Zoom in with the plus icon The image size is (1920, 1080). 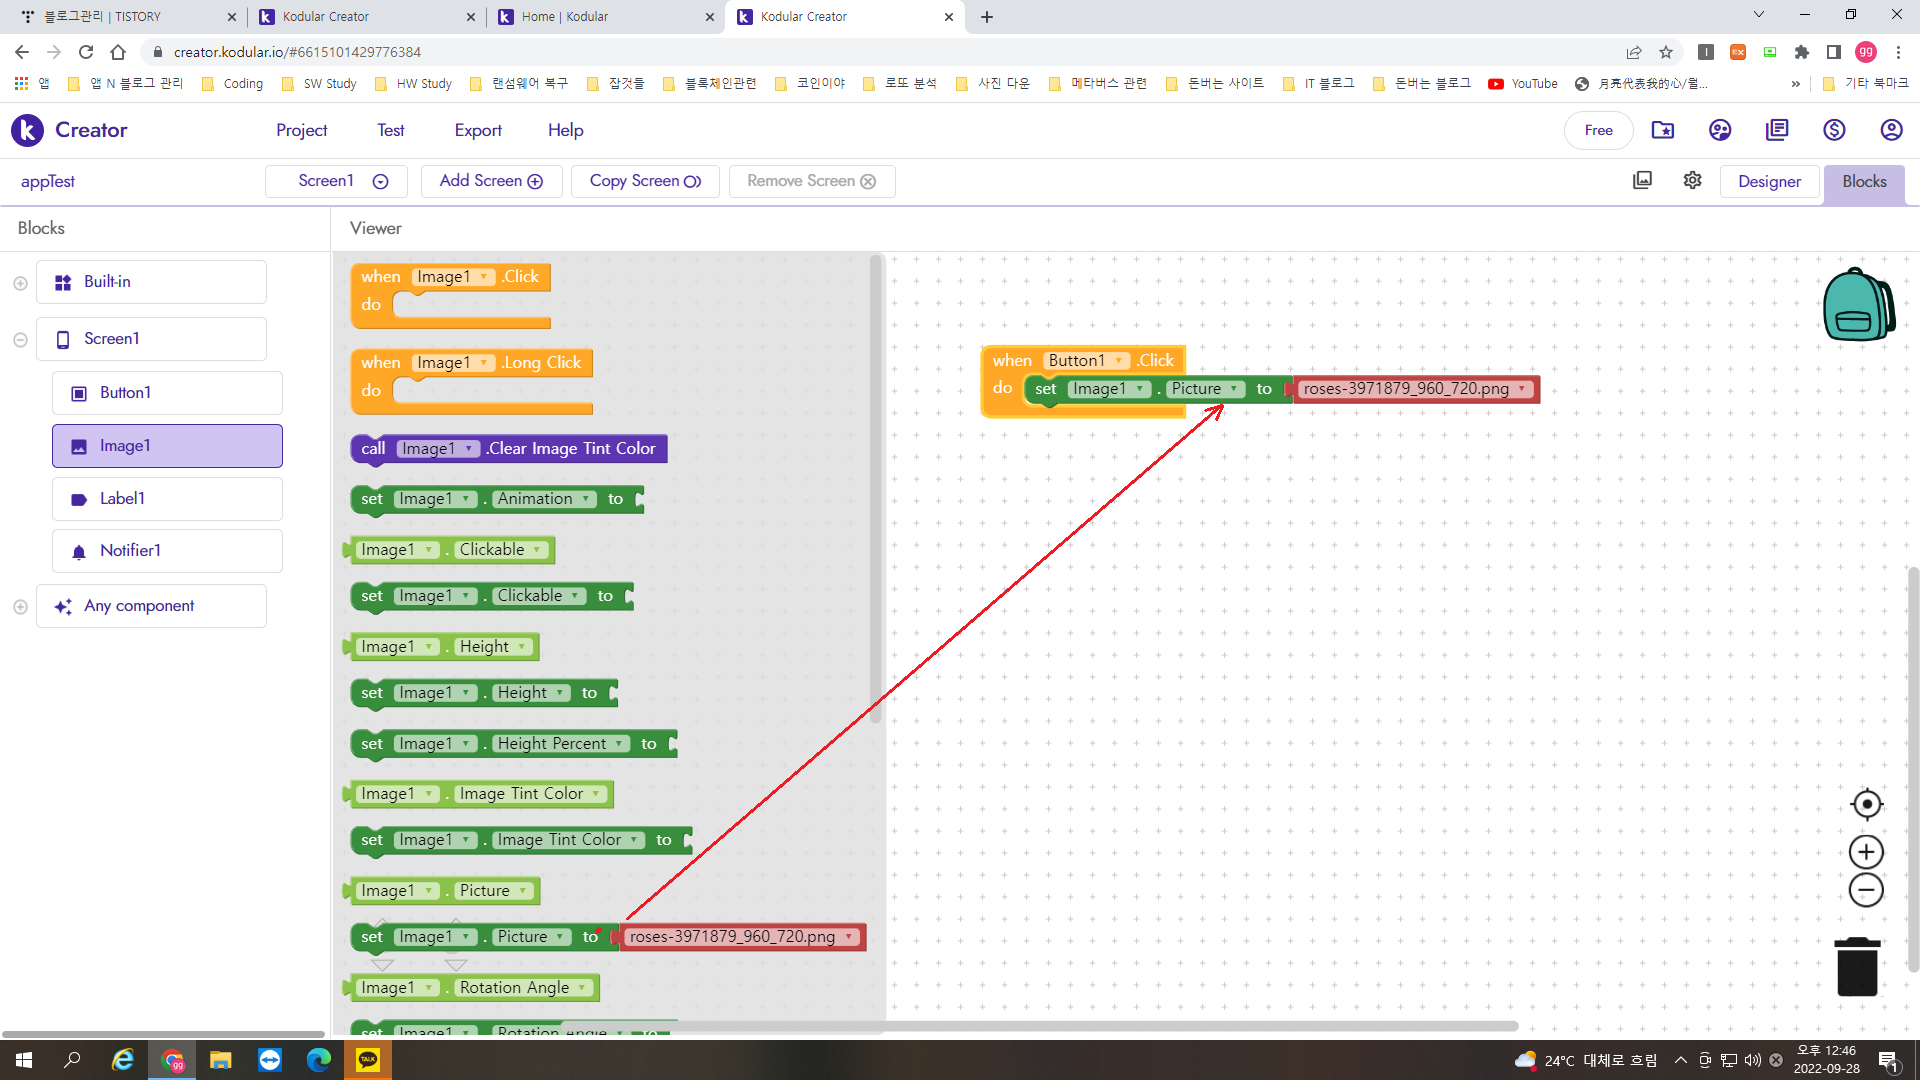(x=1866, y=852)
